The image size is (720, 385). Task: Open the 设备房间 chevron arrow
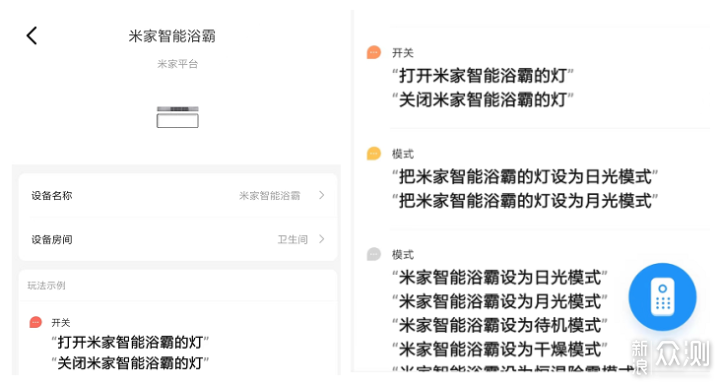tap(321, 239)
